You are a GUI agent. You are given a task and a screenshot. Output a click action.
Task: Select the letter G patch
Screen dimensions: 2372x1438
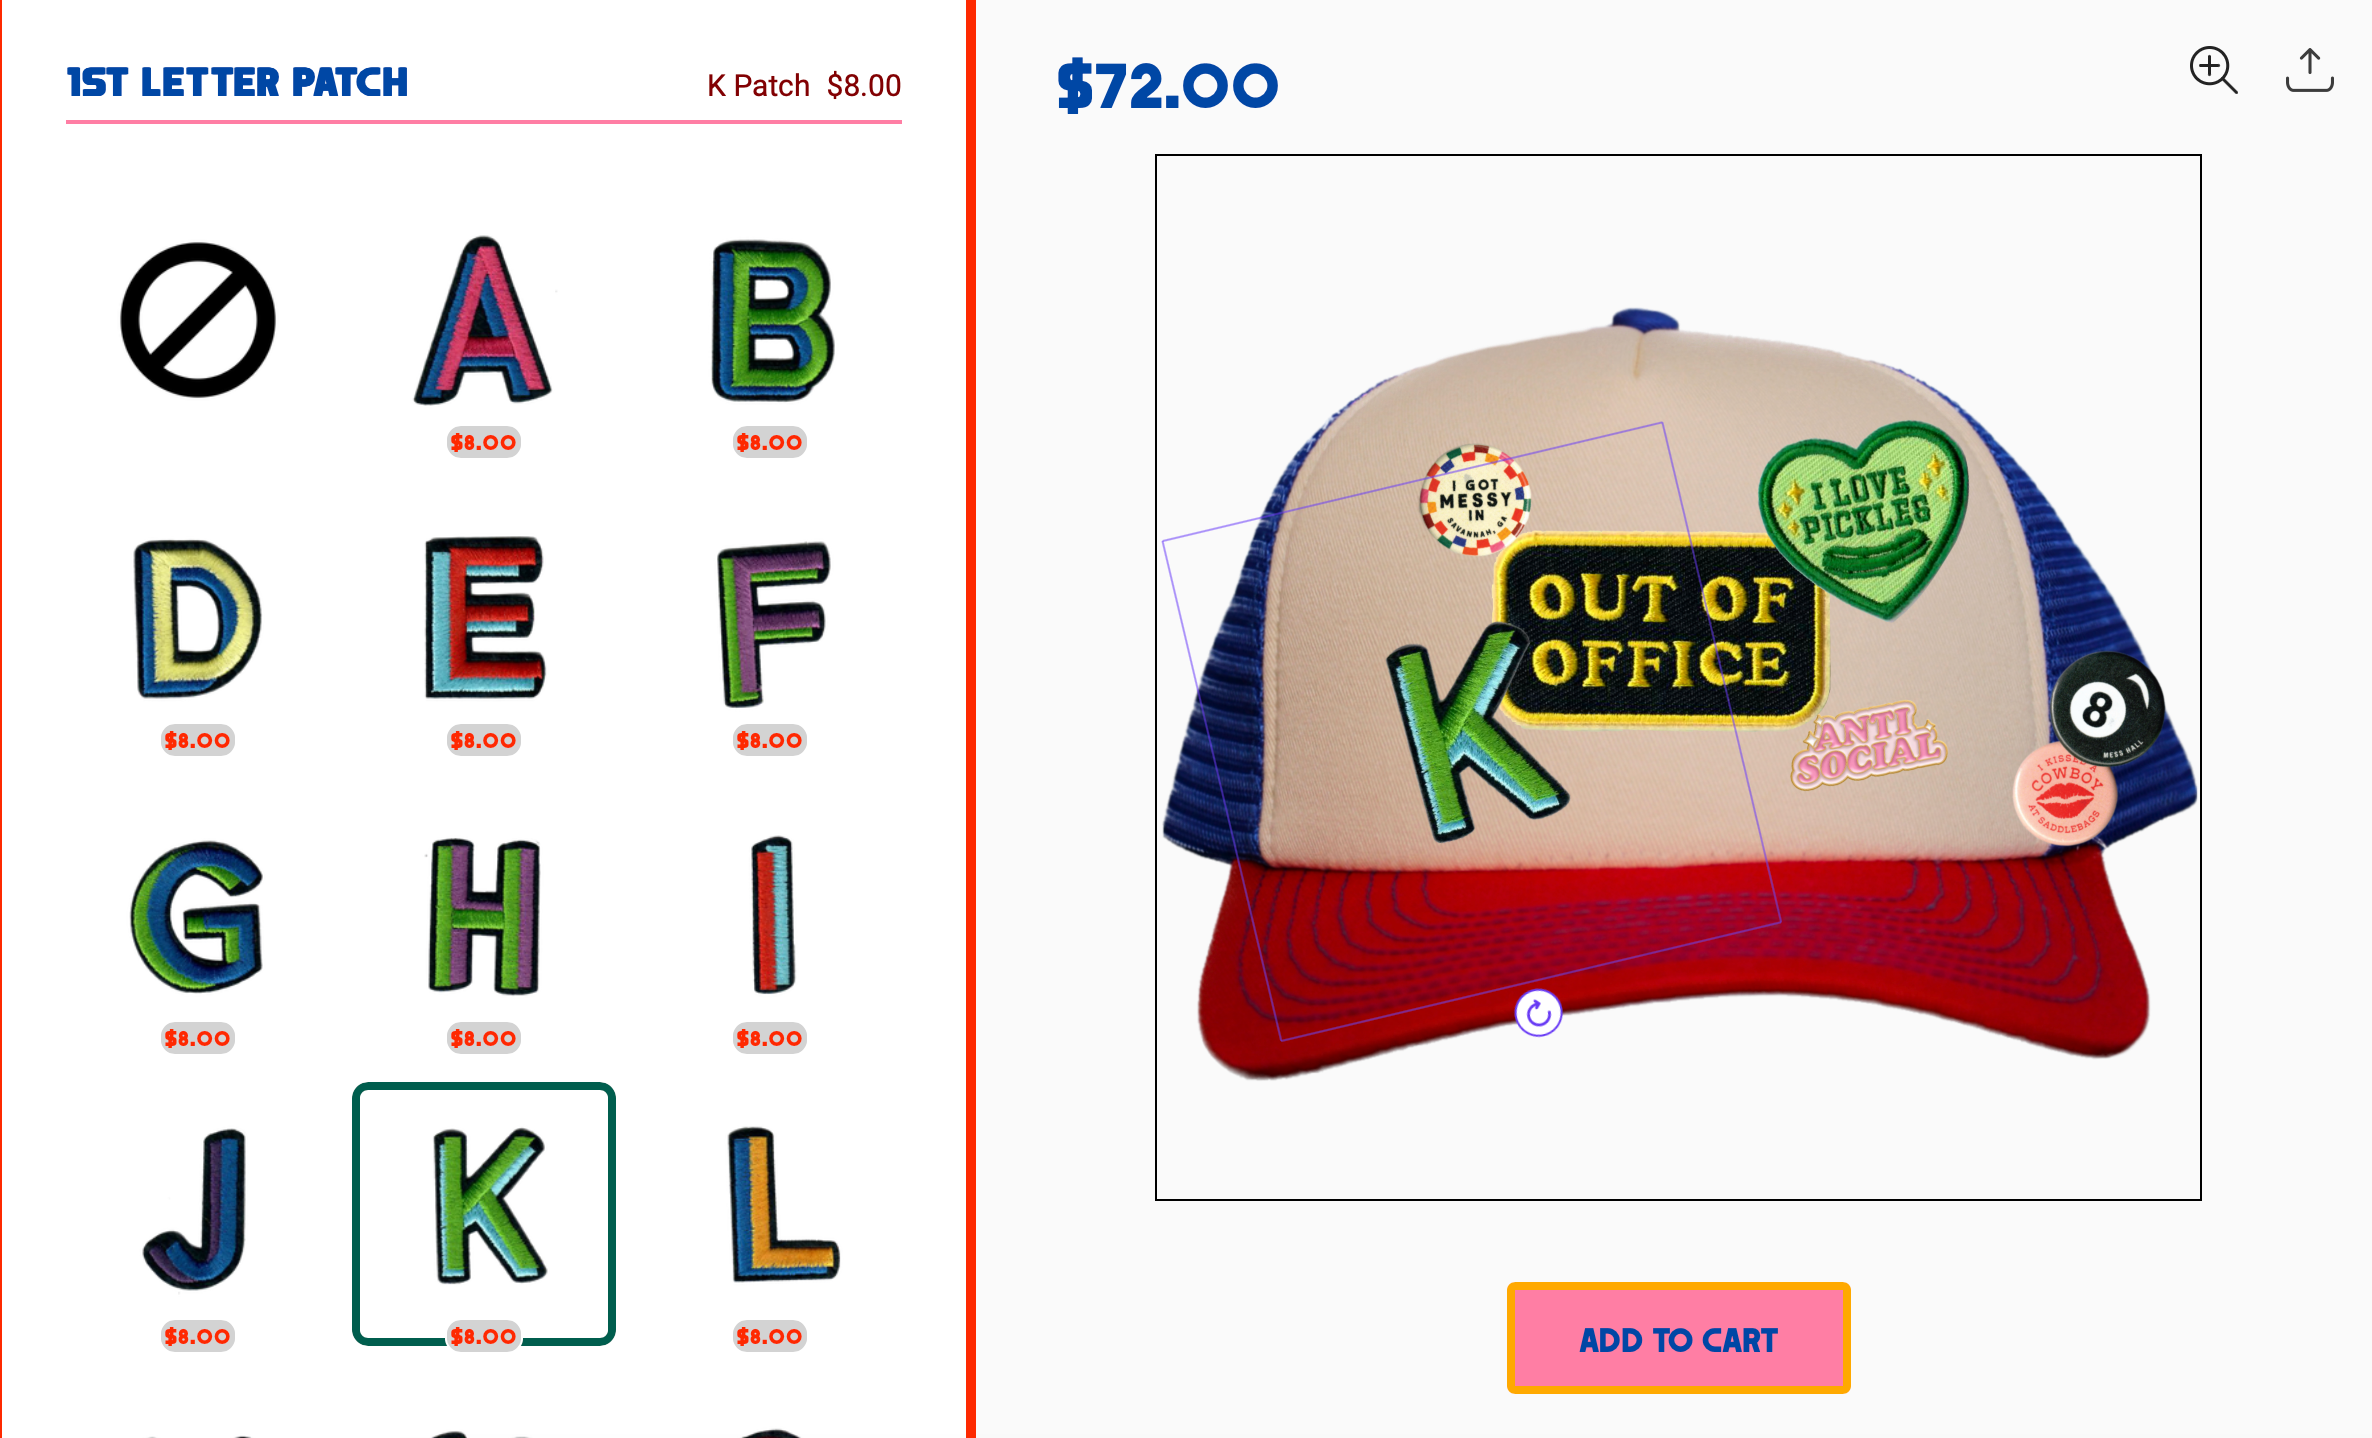pyautogui.click(x=197, y=915)
